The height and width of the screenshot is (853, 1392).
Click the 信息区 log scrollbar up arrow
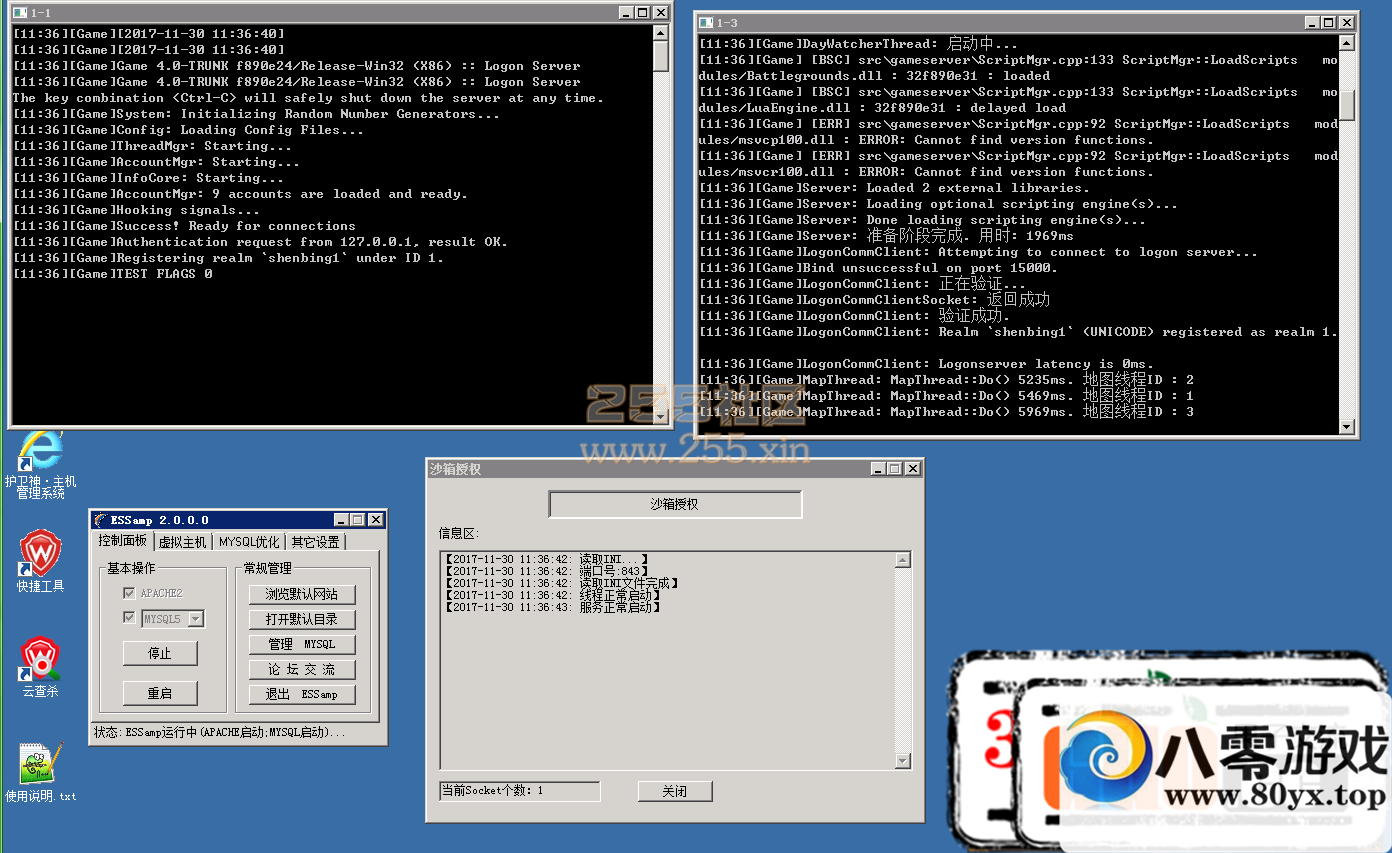pos(903,560)
